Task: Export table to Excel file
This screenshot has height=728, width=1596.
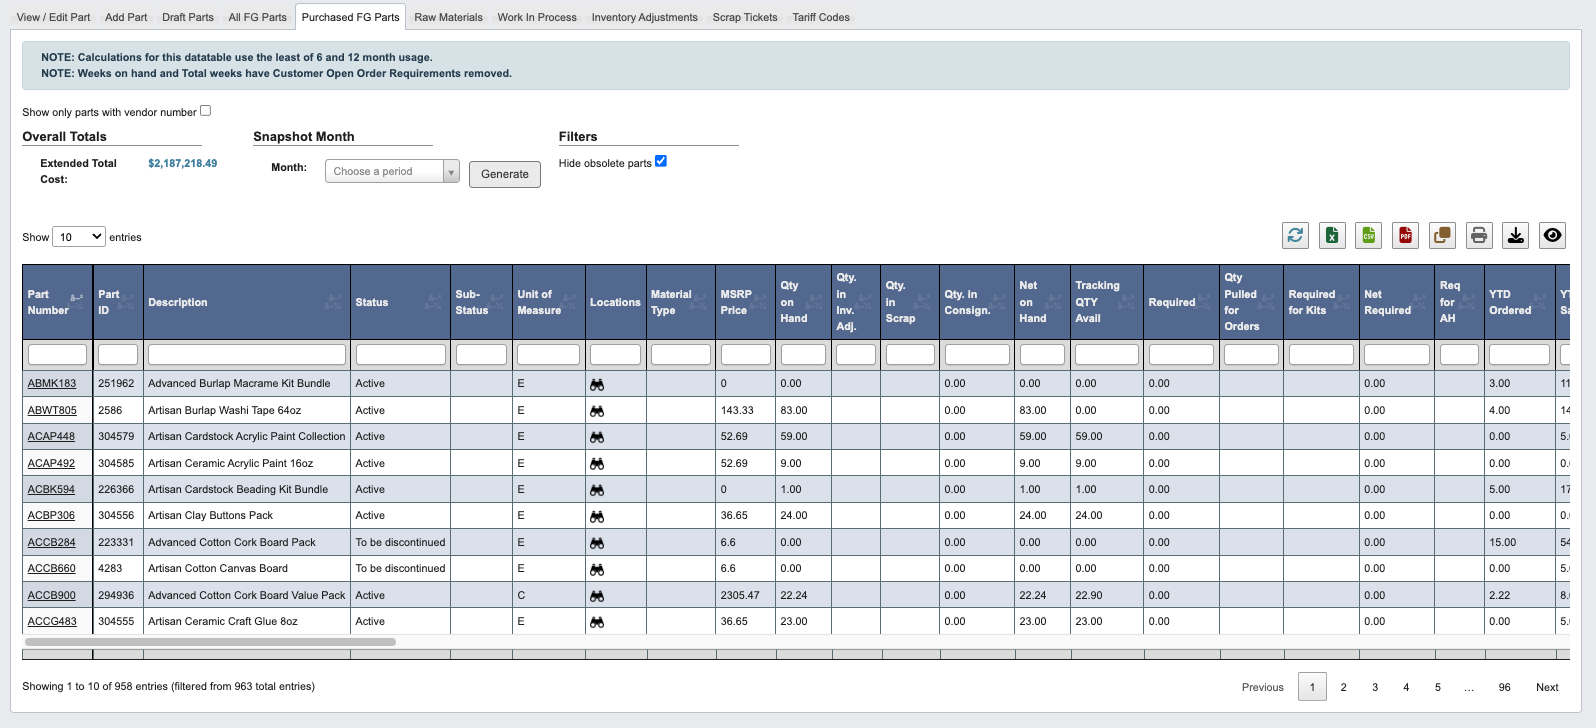Action: (1332, 235)
